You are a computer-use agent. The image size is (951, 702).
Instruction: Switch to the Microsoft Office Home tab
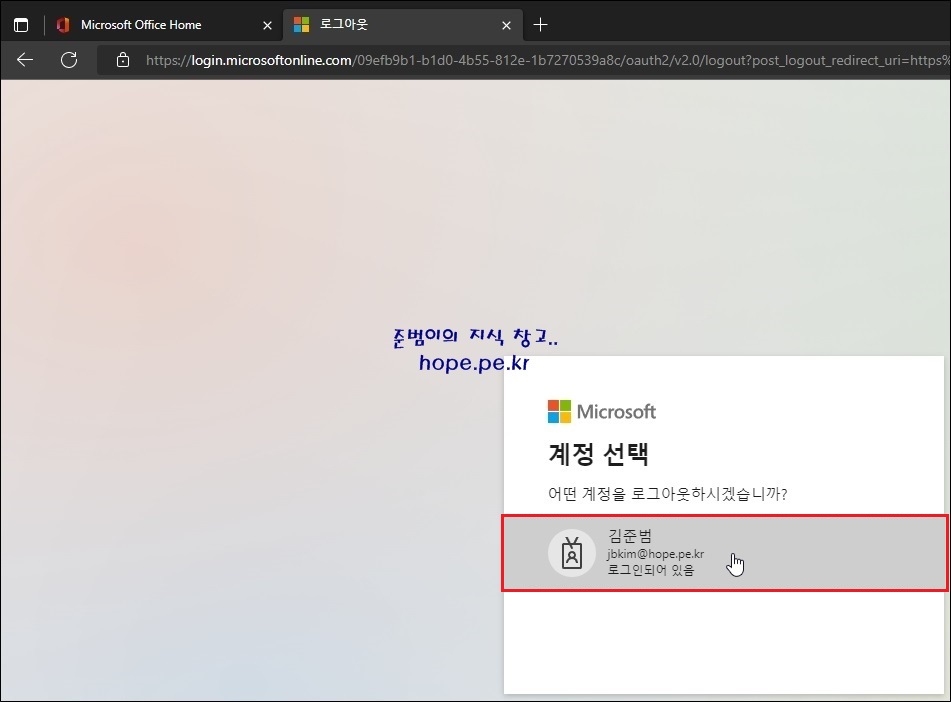tap(164, 25)
